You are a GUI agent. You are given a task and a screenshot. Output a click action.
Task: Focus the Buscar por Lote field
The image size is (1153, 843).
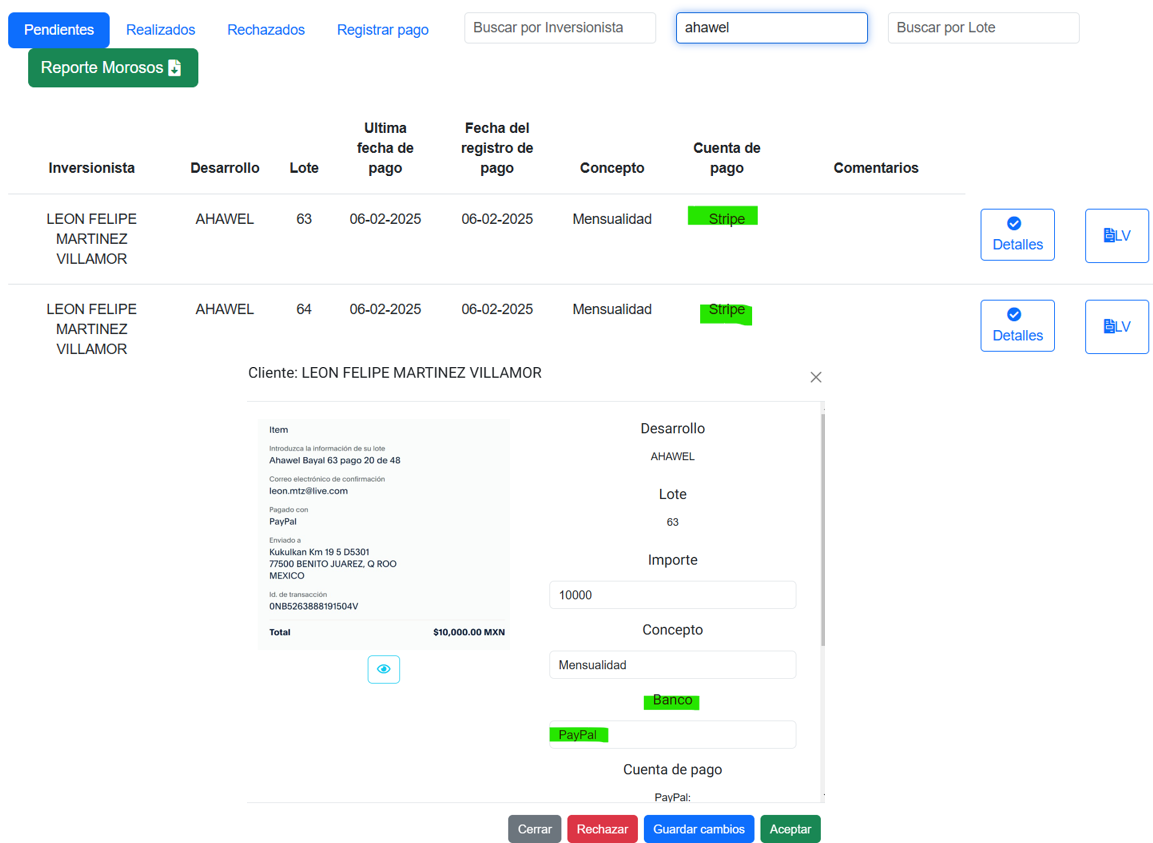pos(983,28)
